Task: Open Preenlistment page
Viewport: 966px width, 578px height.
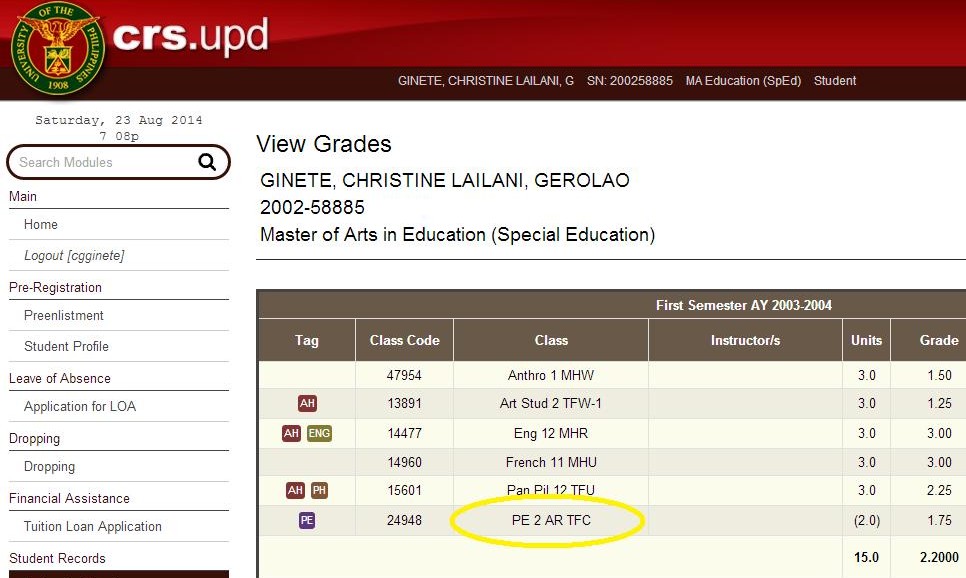Action: click(64, 316)
